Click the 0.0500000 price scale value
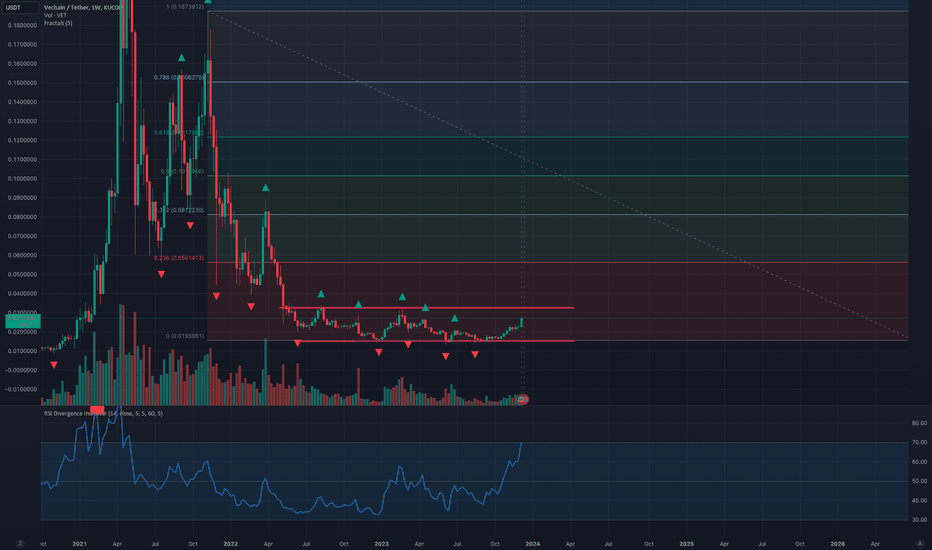 23,275
